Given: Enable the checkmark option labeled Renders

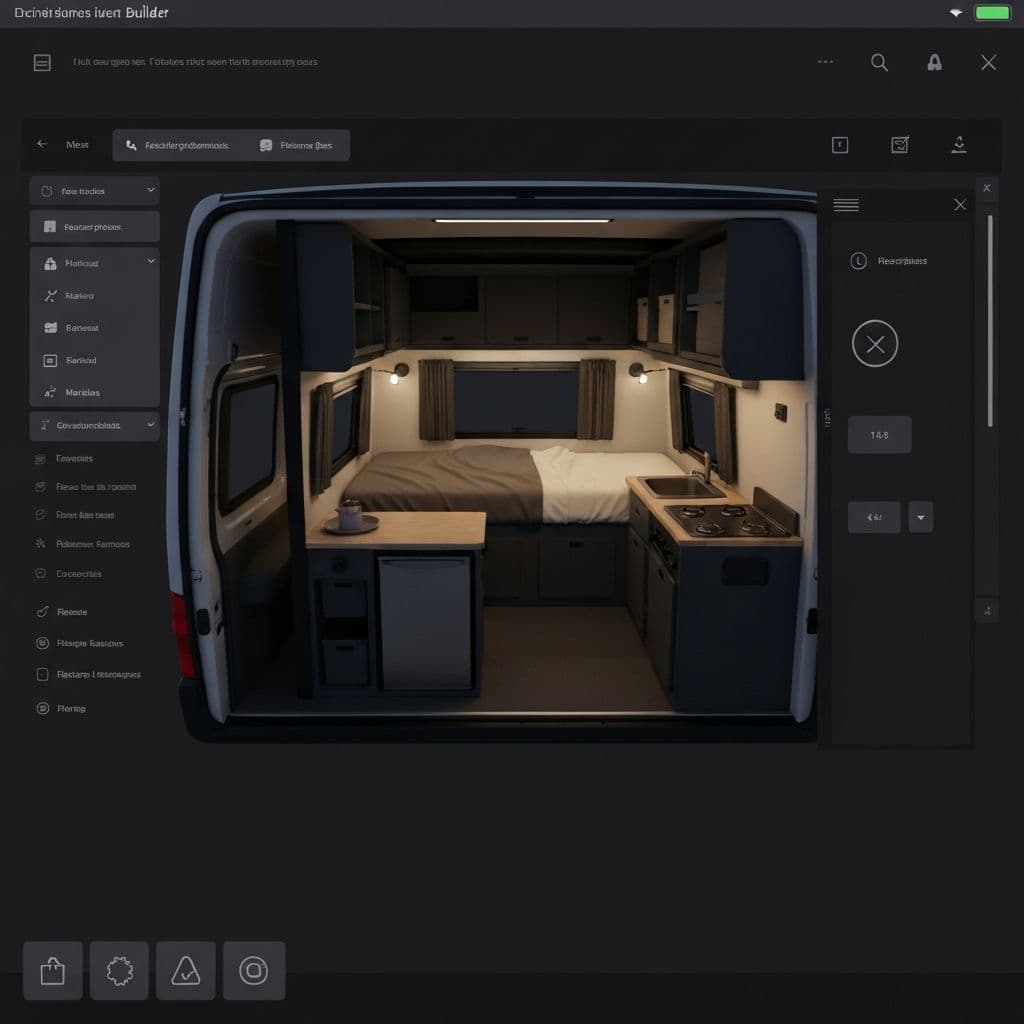Looking at the screenshot, I should 40,611.
